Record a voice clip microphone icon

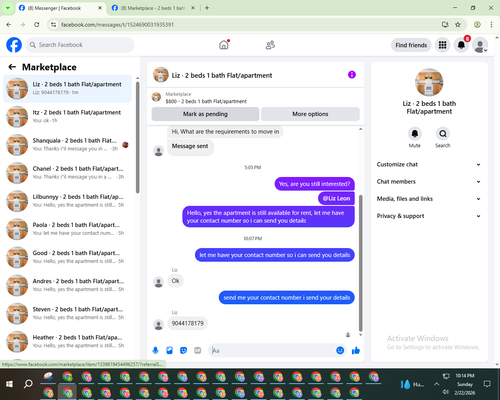pyautogui.click(x=155, y=350)
